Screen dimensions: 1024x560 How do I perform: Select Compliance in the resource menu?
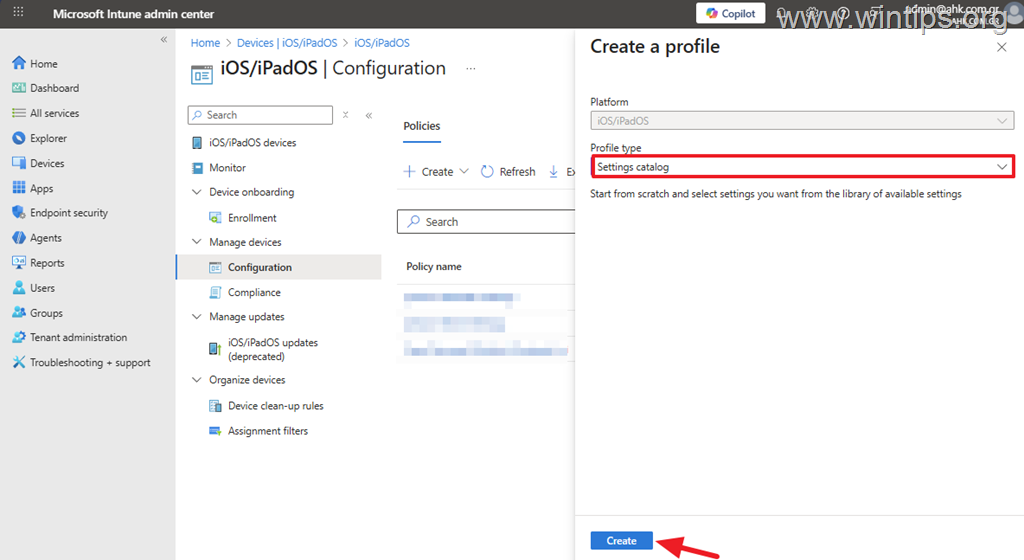tap(254, 293)
